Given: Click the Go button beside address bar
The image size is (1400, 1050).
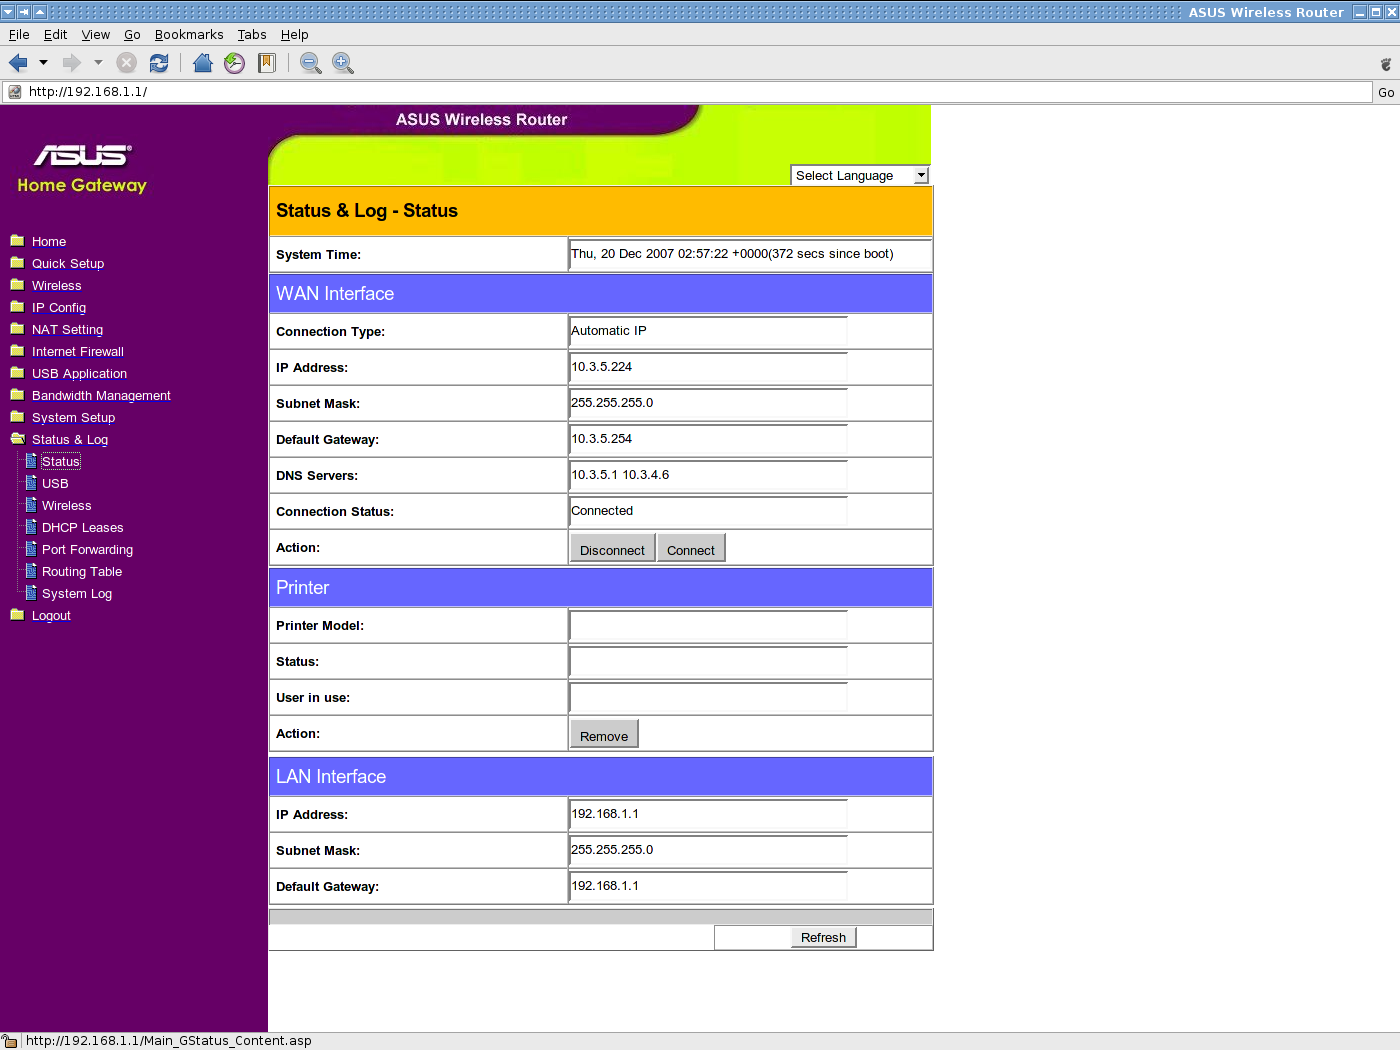Looking at the screenshot, I should tap(1386, 92).
